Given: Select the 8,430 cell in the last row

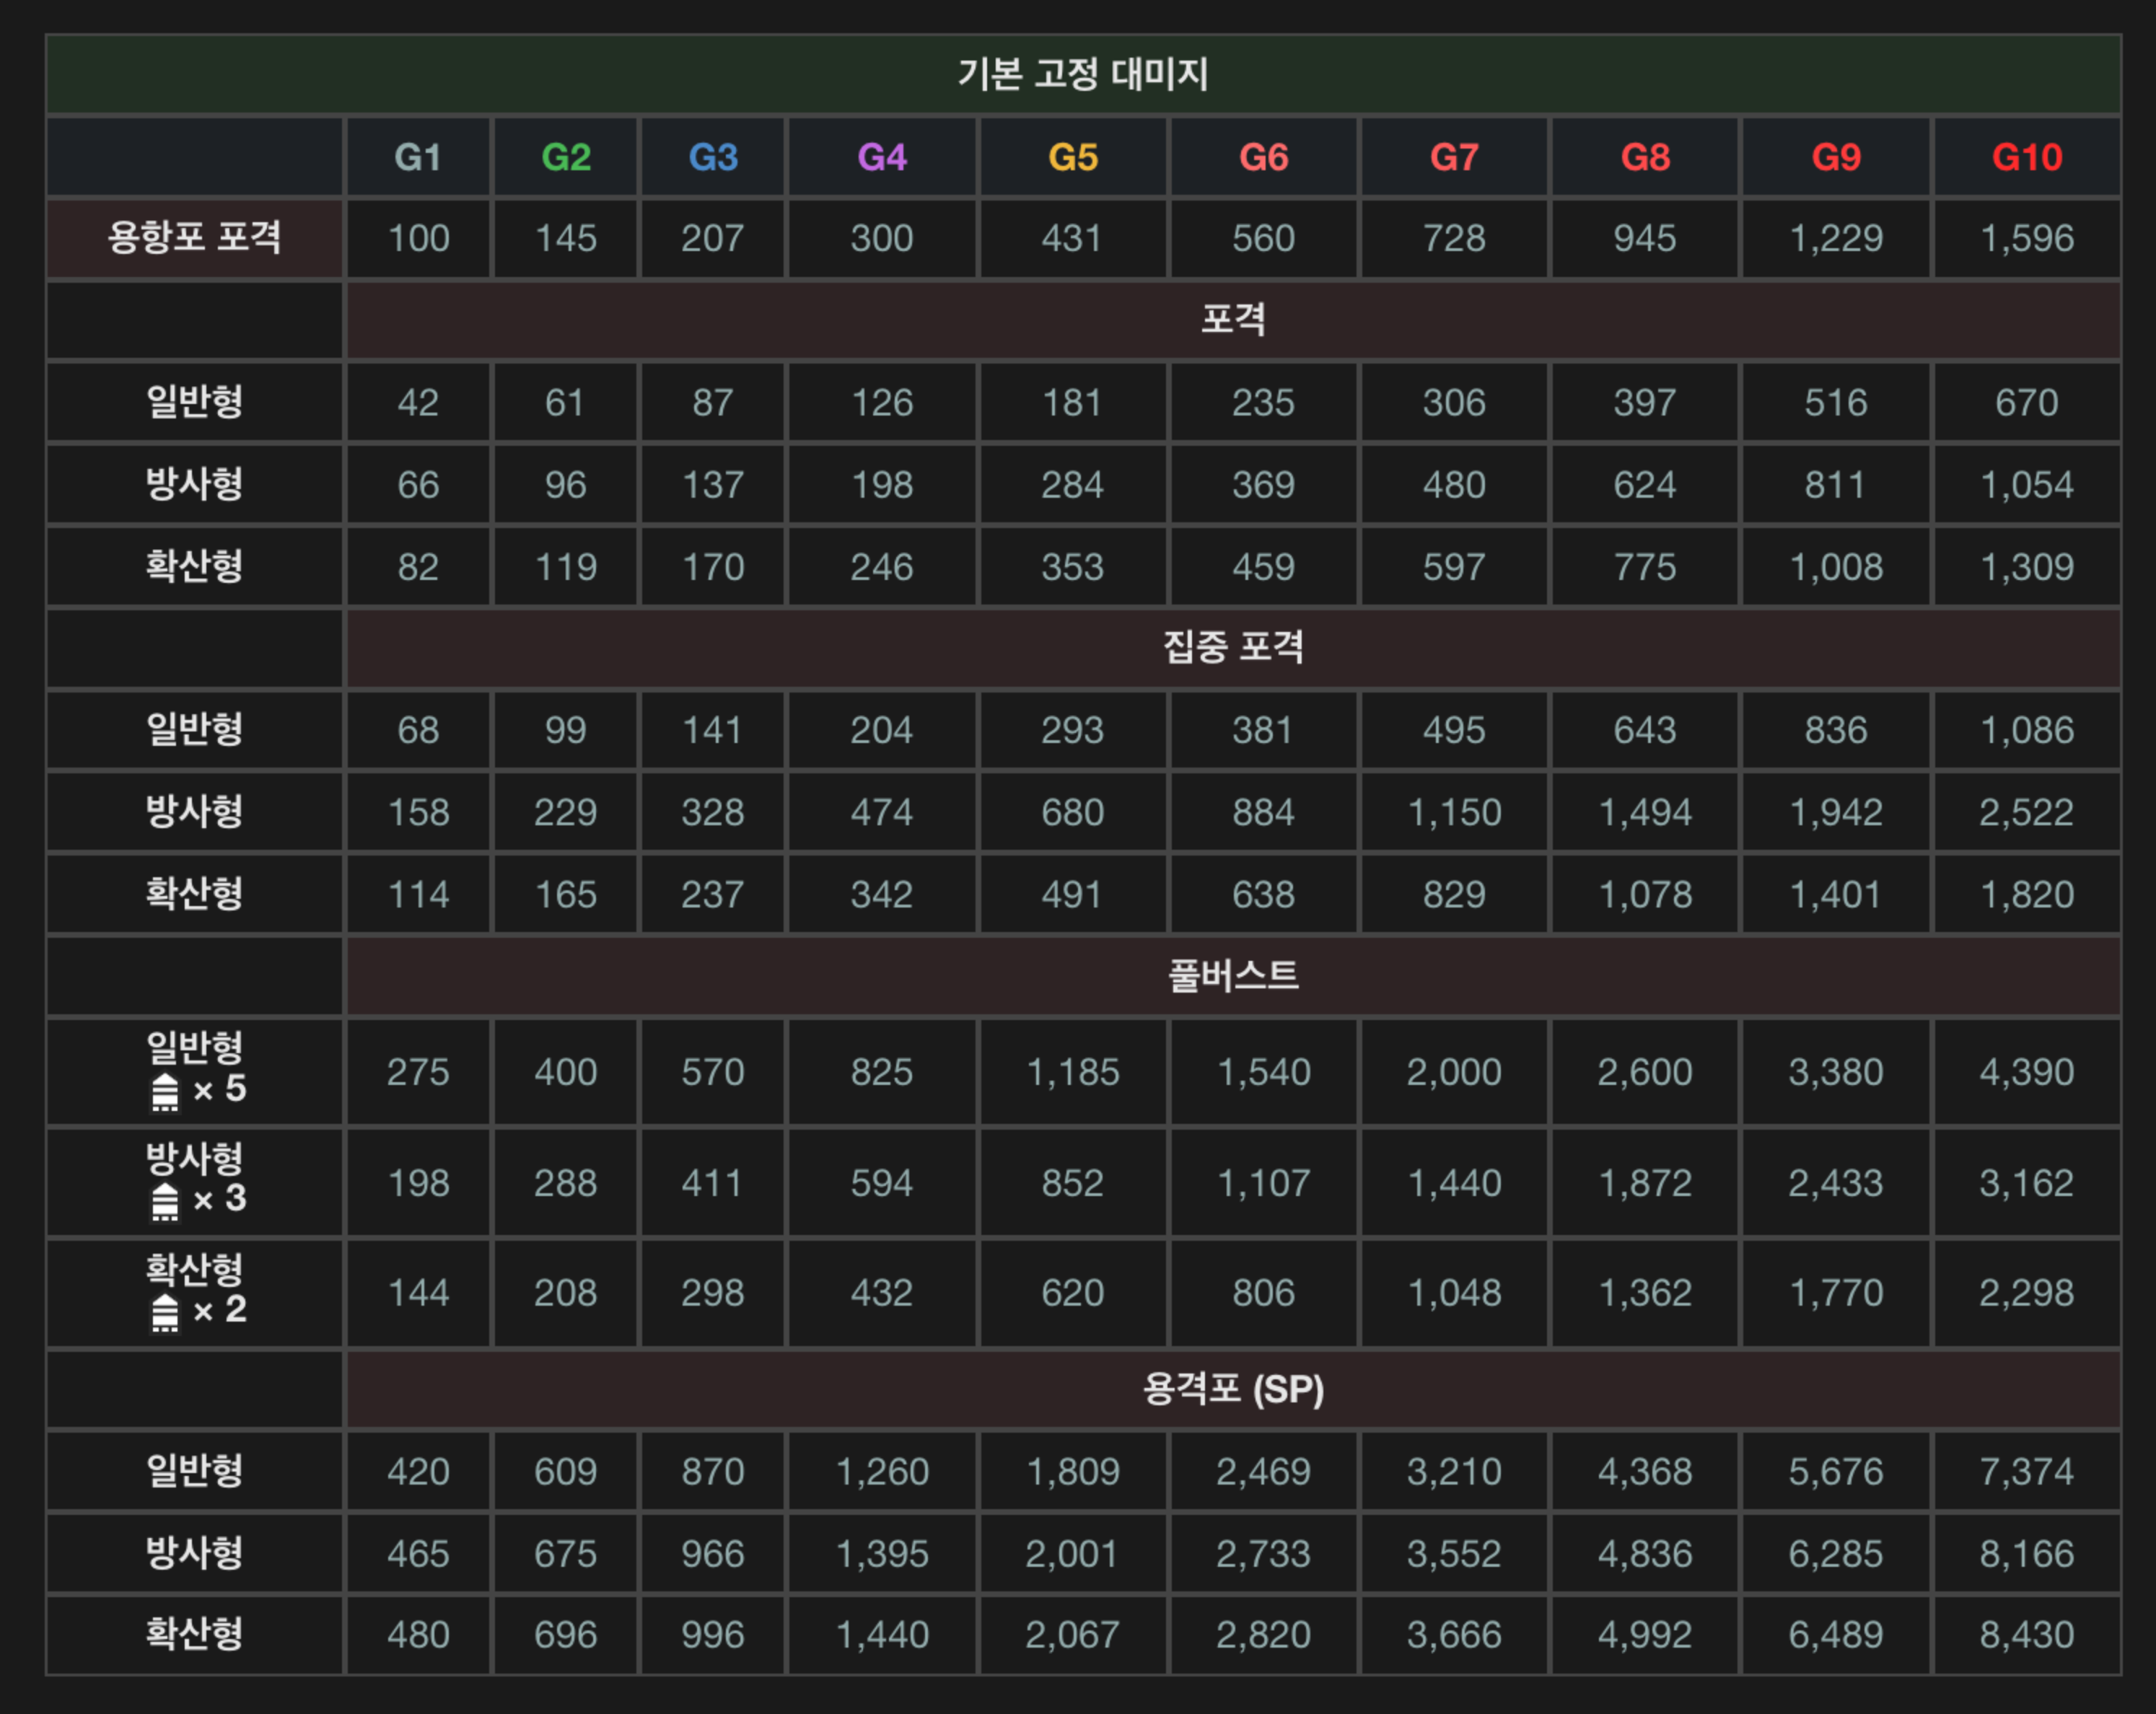Looking at the screenshot, I should coord(2027,1635).
